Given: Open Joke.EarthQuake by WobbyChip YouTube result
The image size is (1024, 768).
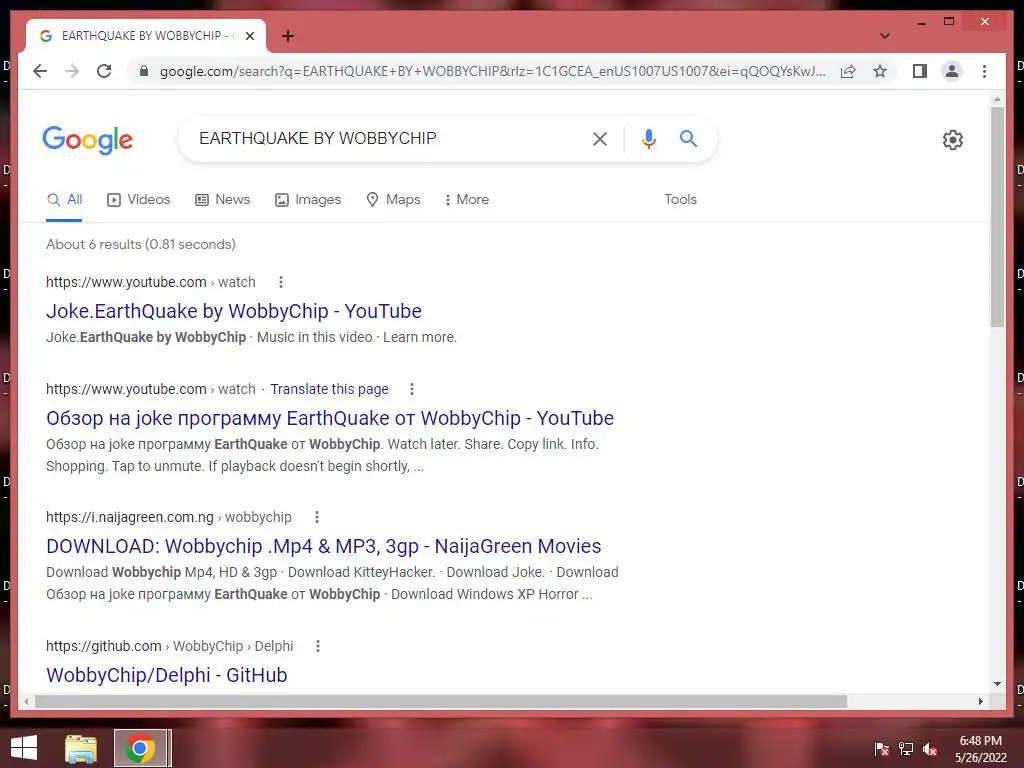Looking at the screenshot, I should (234, 311).
